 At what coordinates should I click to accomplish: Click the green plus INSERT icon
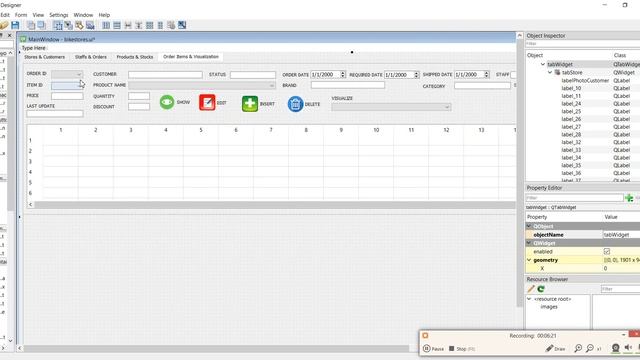(x=250, y=104)
